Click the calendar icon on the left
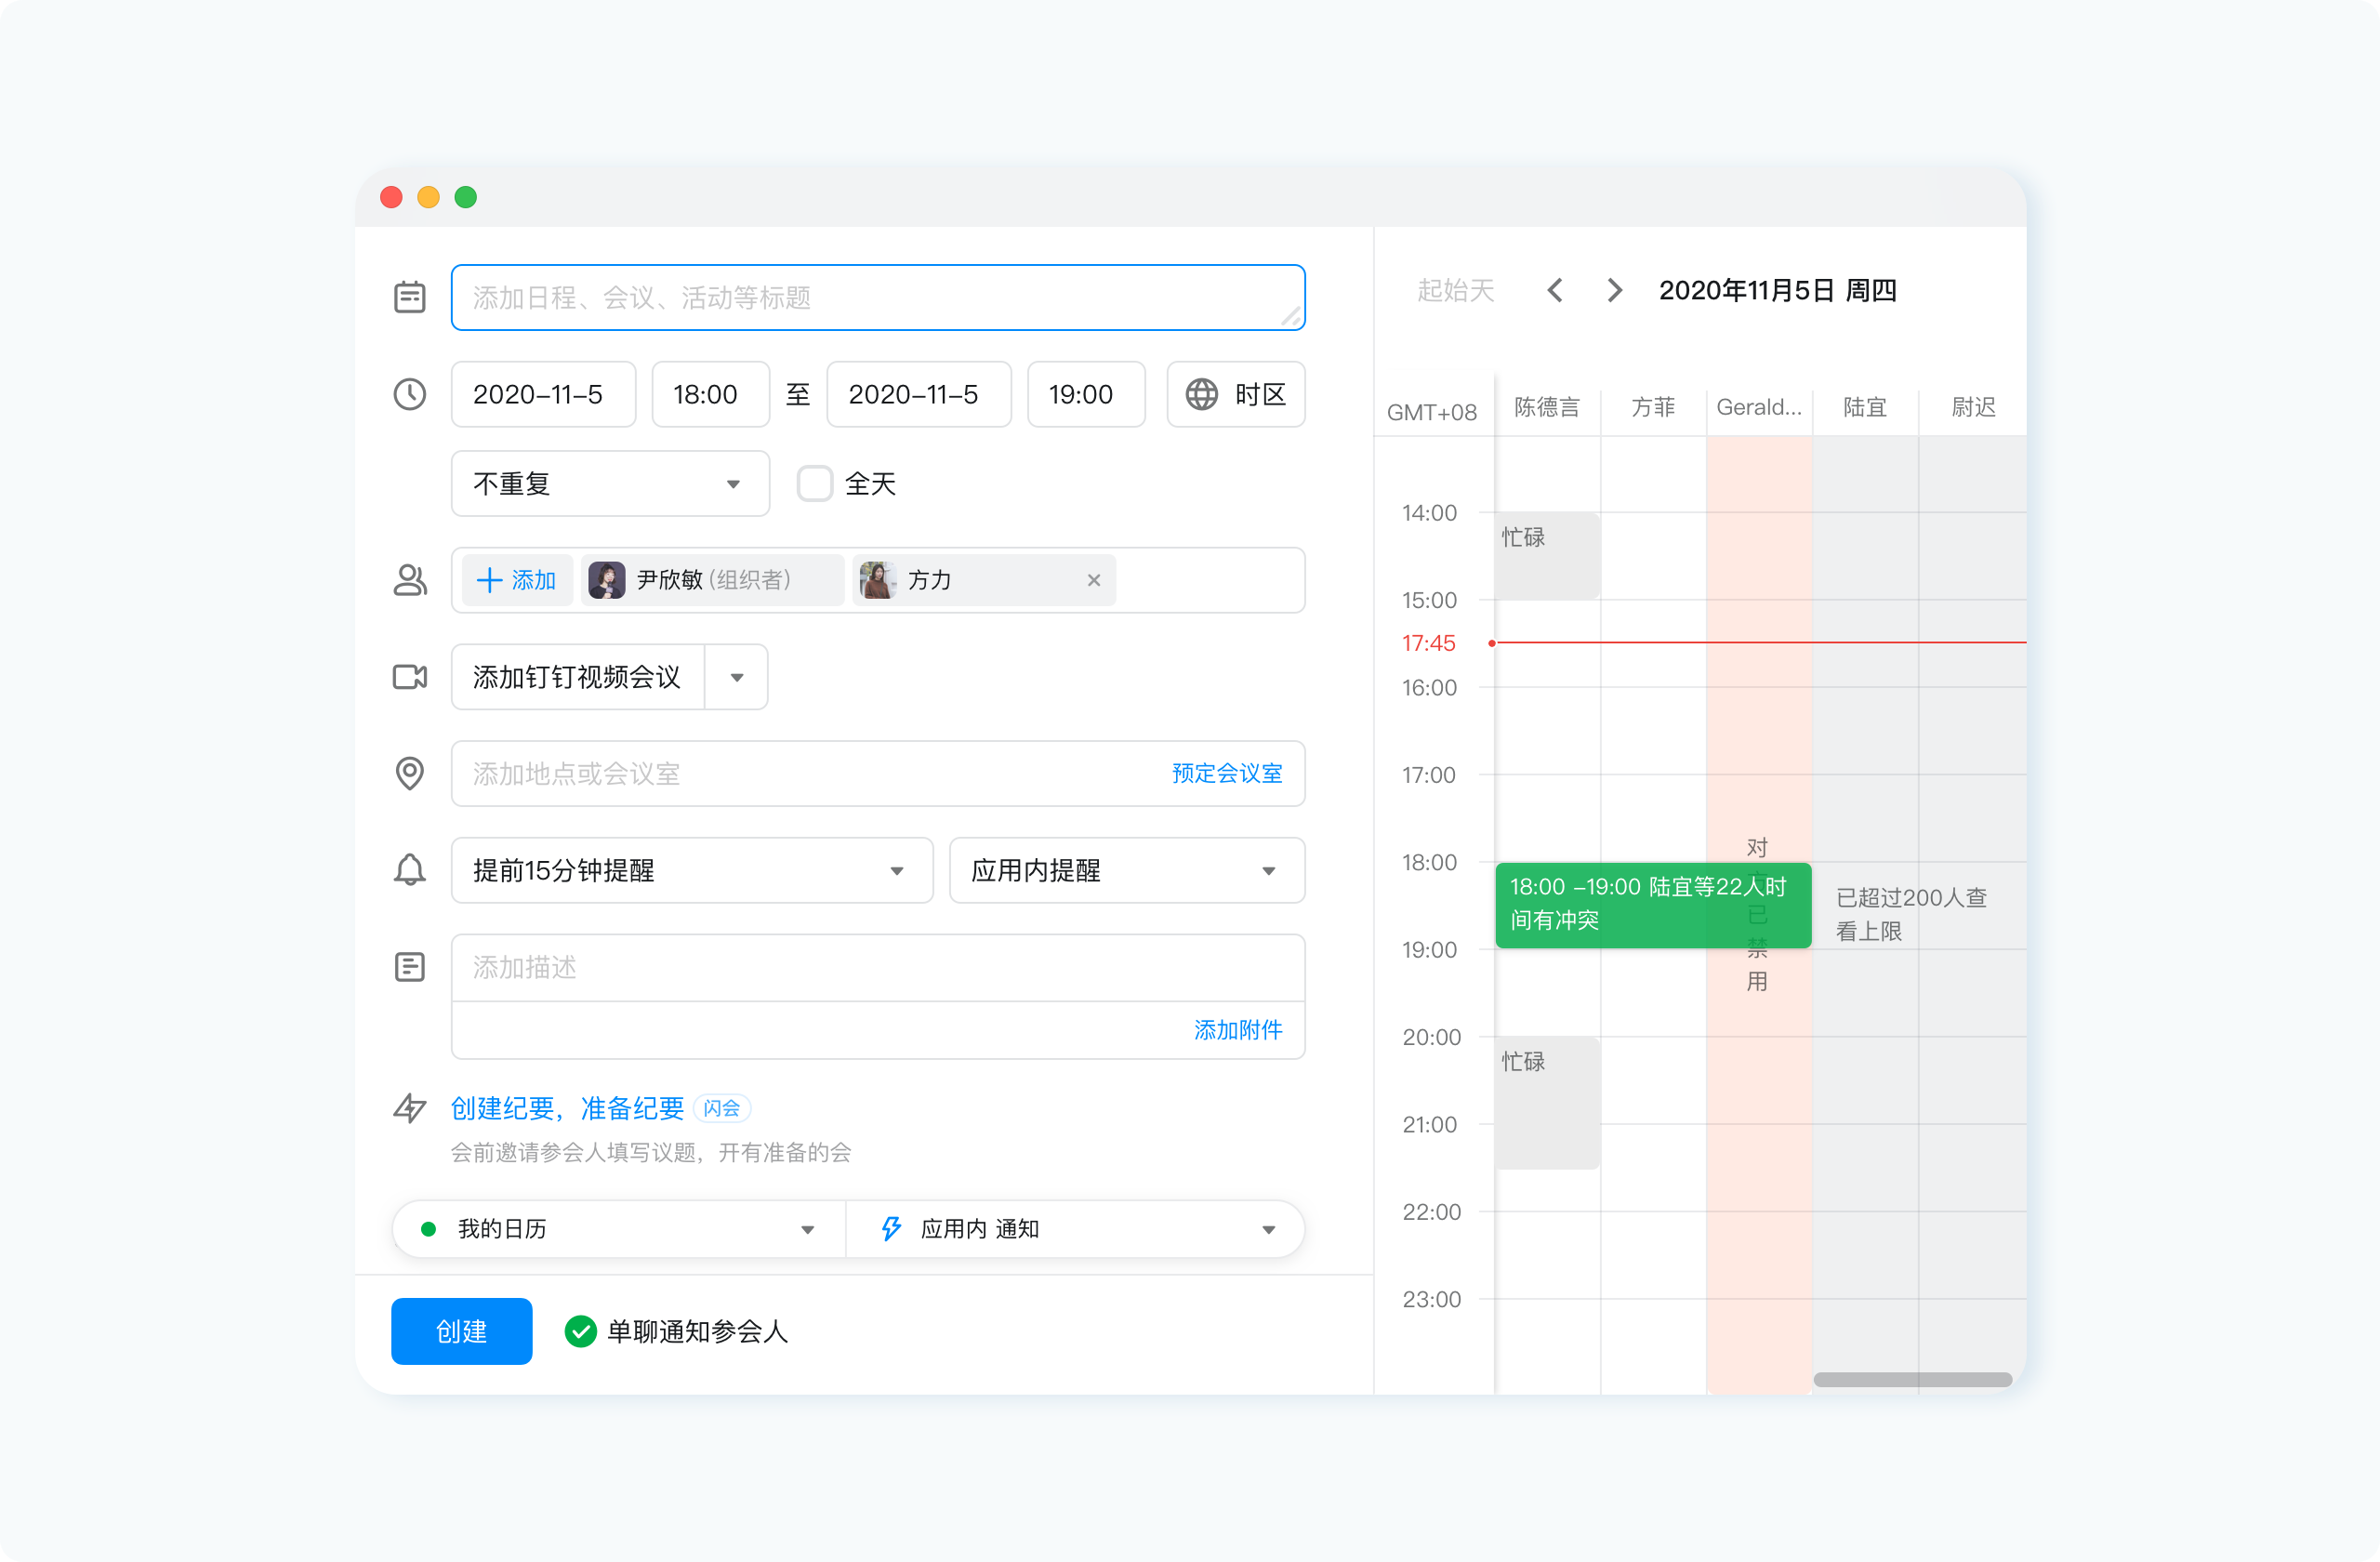The height and width of the screenshot is (1562, 2380). [x=413, y=297]
